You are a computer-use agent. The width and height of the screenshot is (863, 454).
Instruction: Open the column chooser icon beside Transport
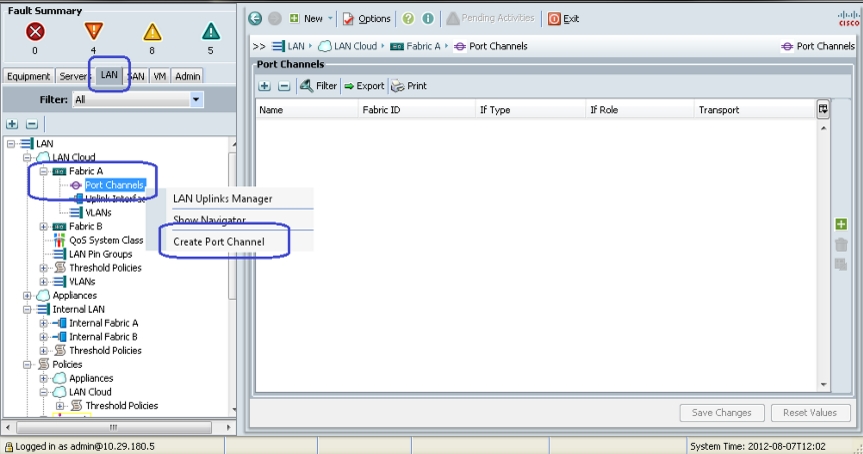(x=823, y=109)
